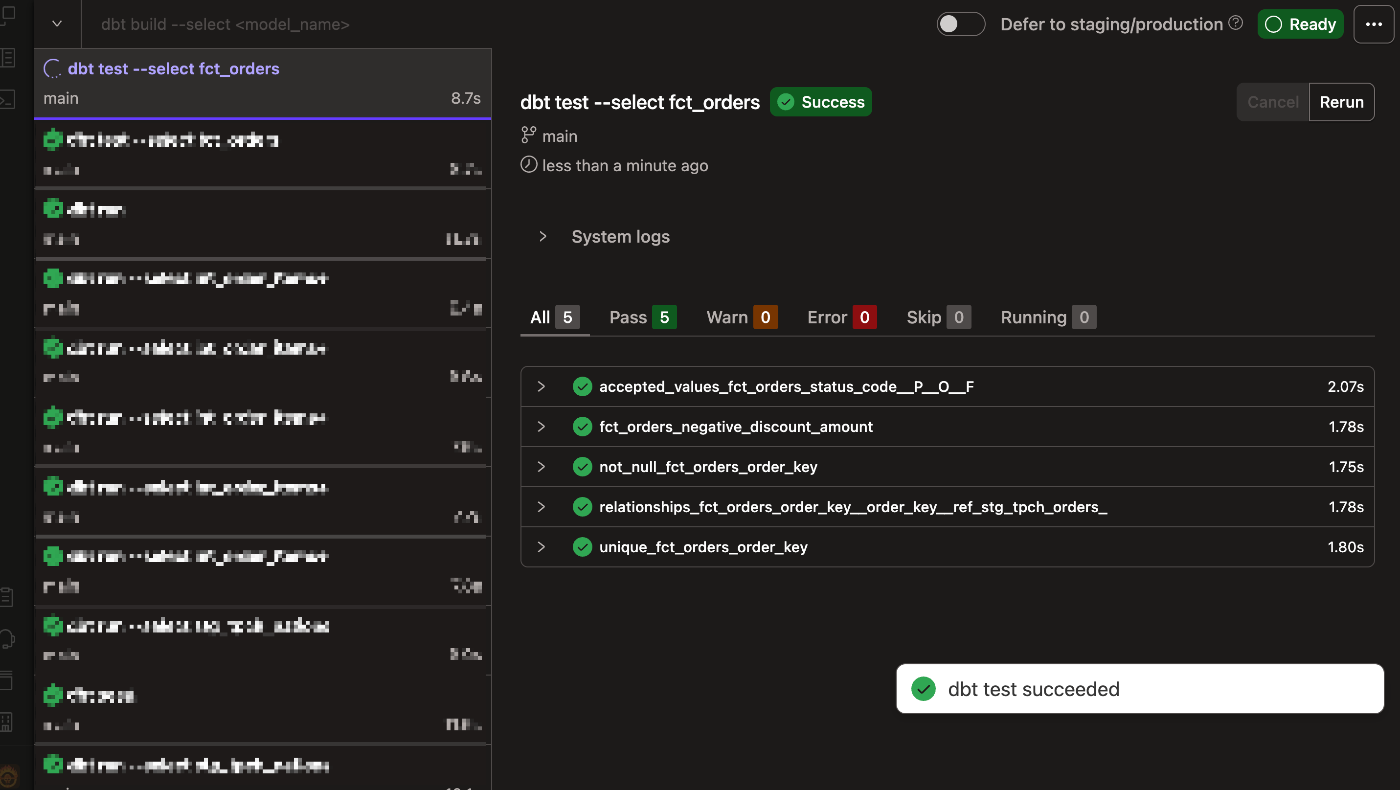1400x790 pixels.
Task: Expand the accepted_values_fct_orders_status_code test row
Action: (x=541, y=386)
